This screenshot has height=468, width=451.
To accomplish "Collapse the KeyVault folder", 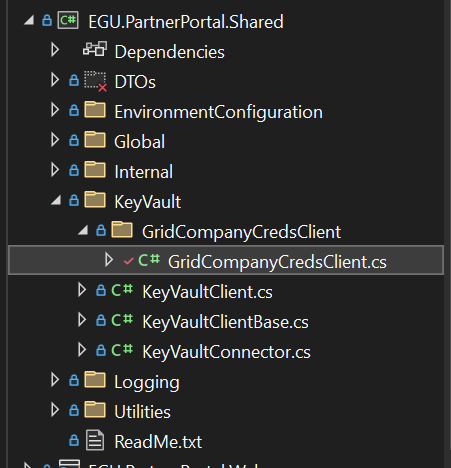I will [x=56, y=200].
